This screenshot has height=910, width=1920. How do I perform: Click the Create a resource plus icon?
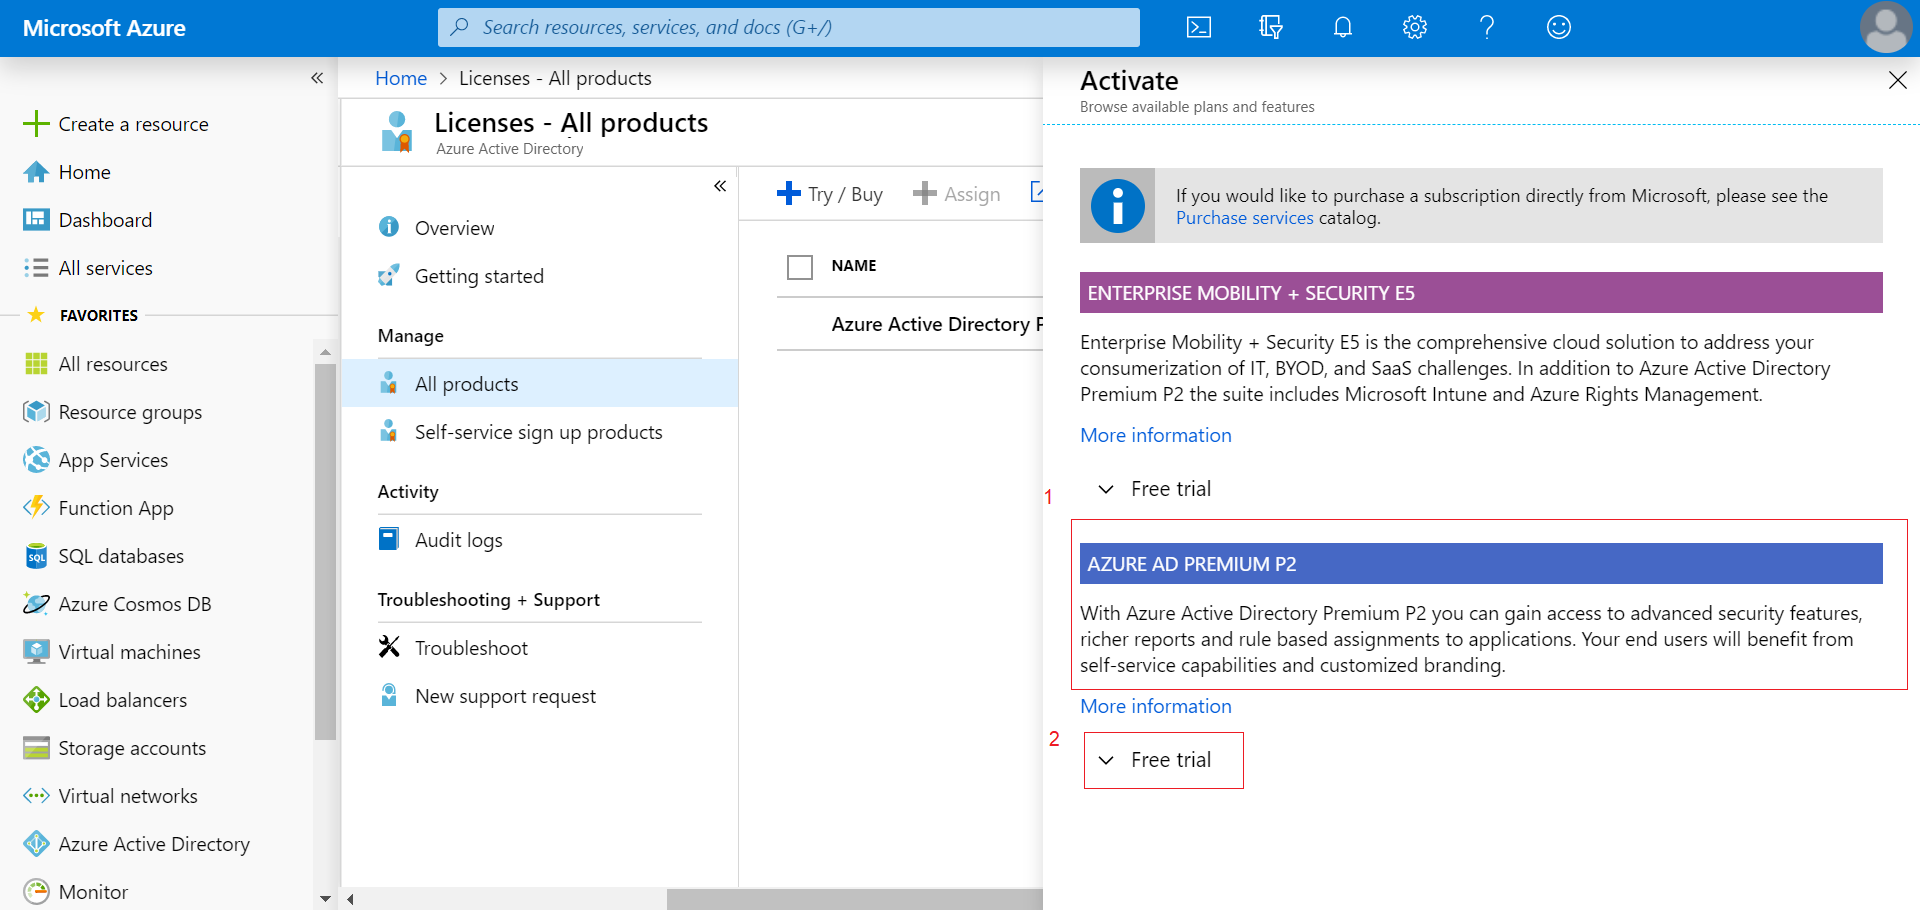coord(36,124)
